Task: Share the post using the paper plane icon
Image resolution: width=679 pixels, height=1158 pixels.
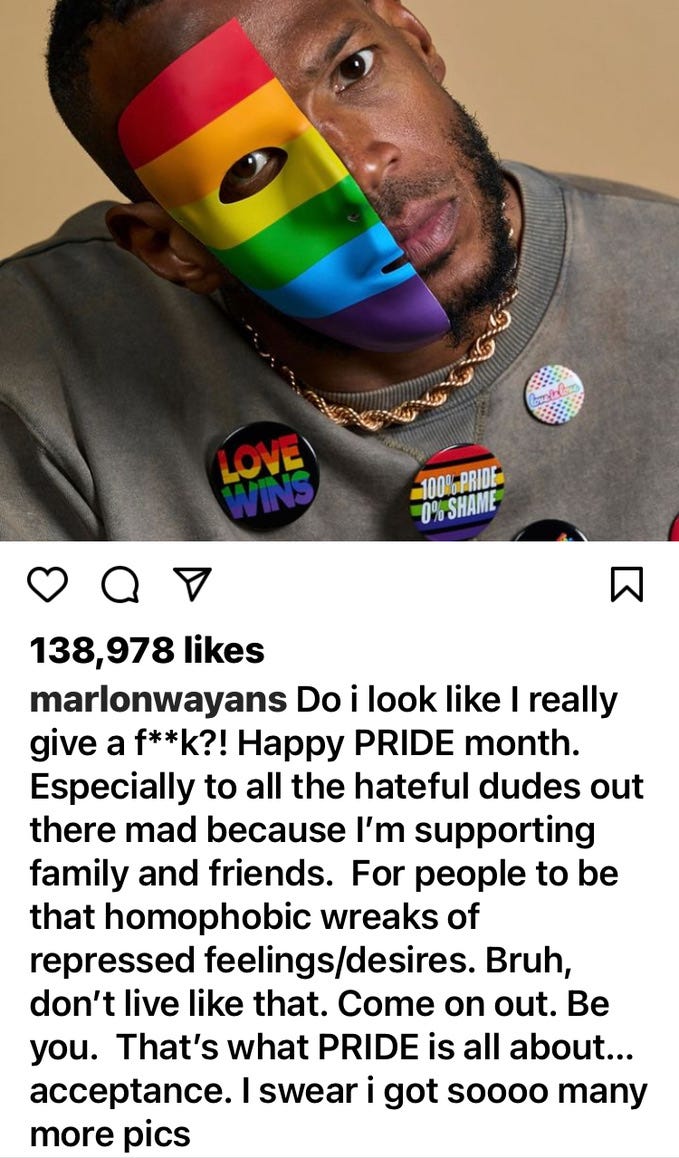Action: coord(191,584)
